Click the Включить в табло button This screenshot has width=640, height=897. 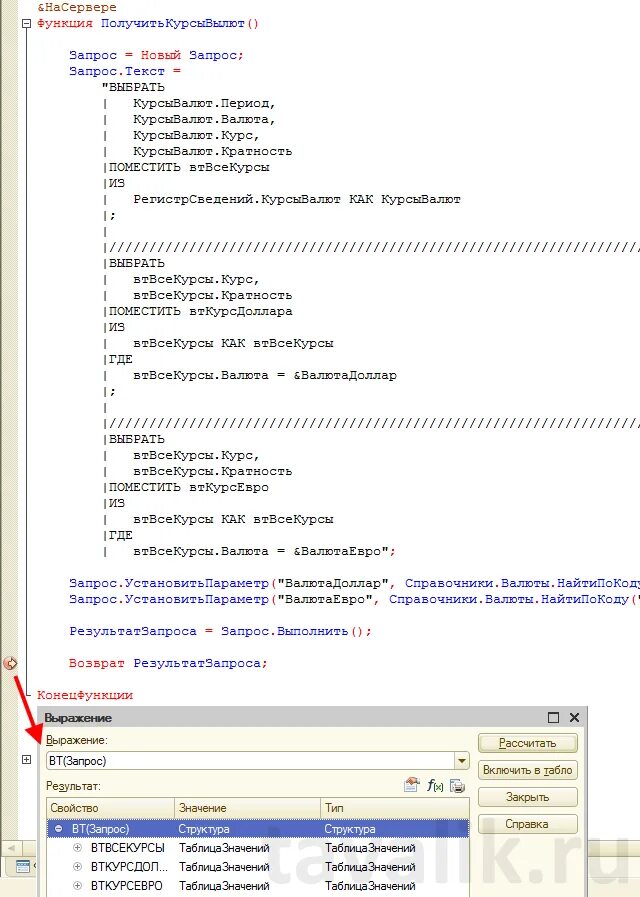pyautogui.click(x=527, y=770)
